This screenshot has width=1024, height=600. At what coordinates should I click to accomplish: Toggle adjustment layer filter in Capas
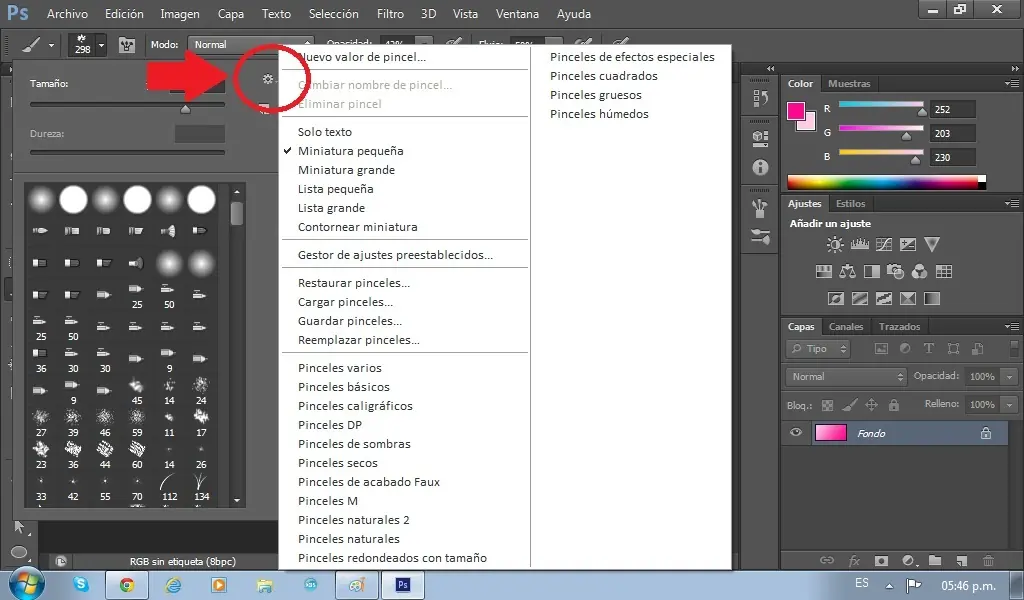(905, 349)
